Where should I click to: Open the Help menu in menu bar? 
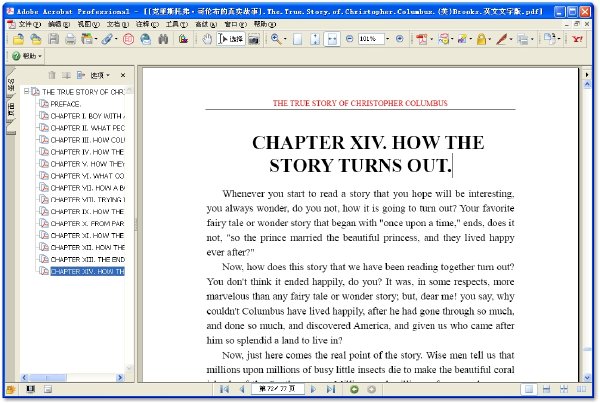pyautogui.click(x=265, y=24)
